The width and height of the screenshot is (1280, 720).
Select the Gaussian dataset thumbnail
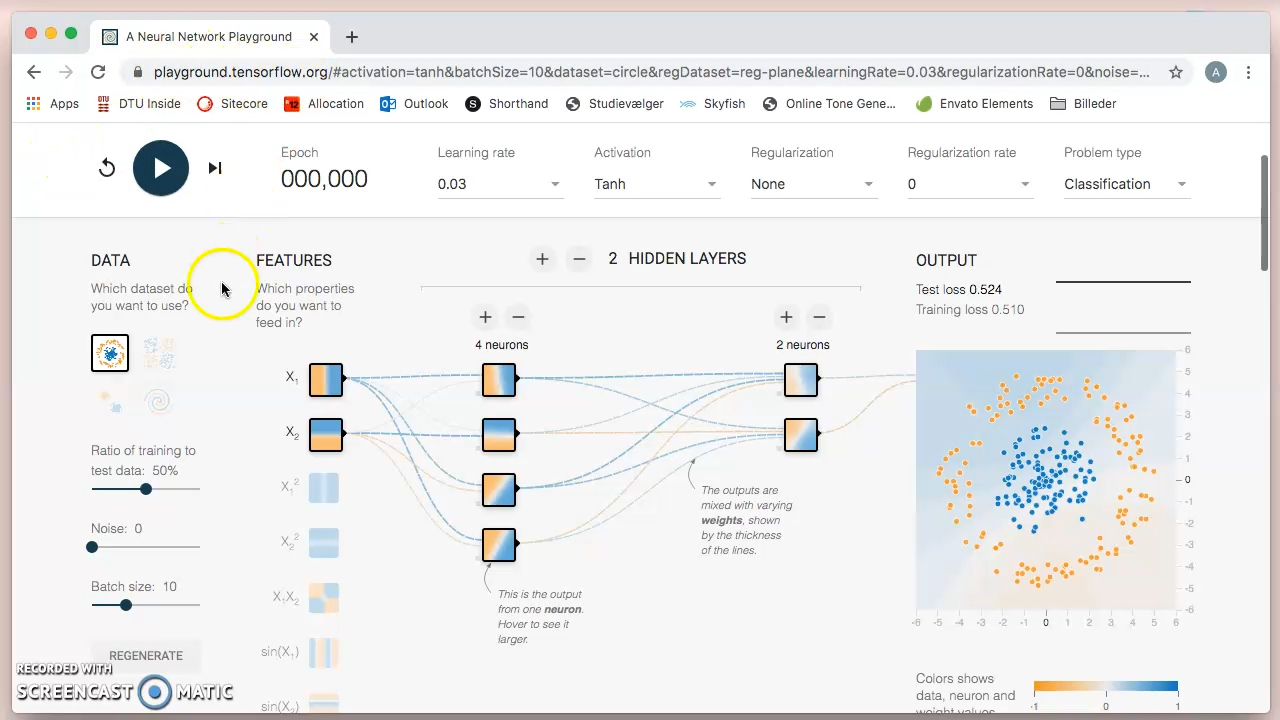(x=110, y=401)
